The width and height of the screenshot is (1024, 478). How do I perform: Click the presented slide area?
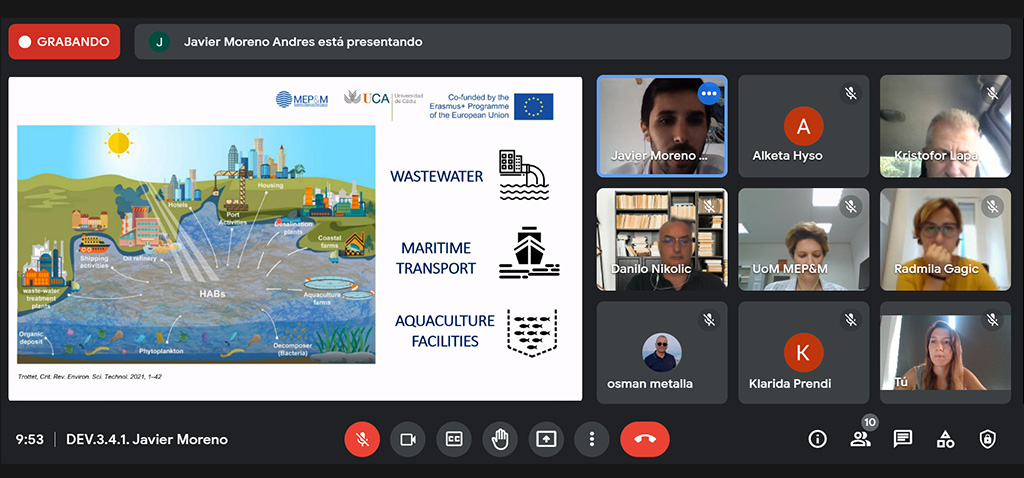click(295, 239)
